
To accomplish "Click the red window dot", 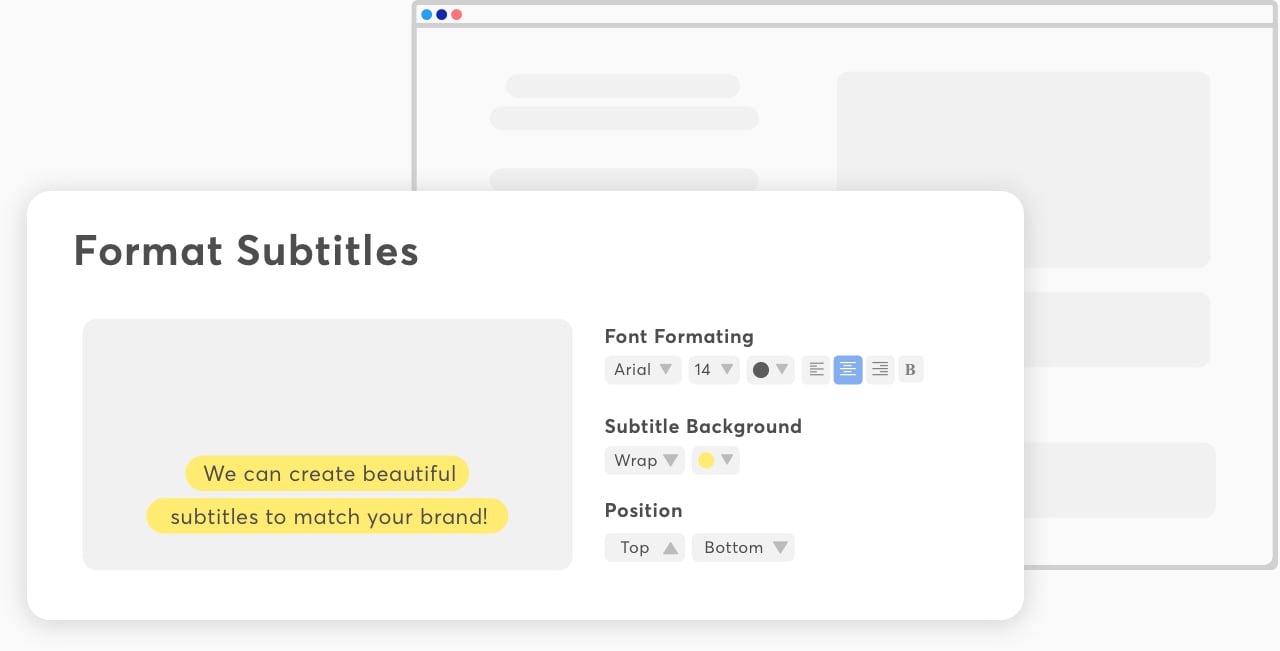I will tap(457, 15).
